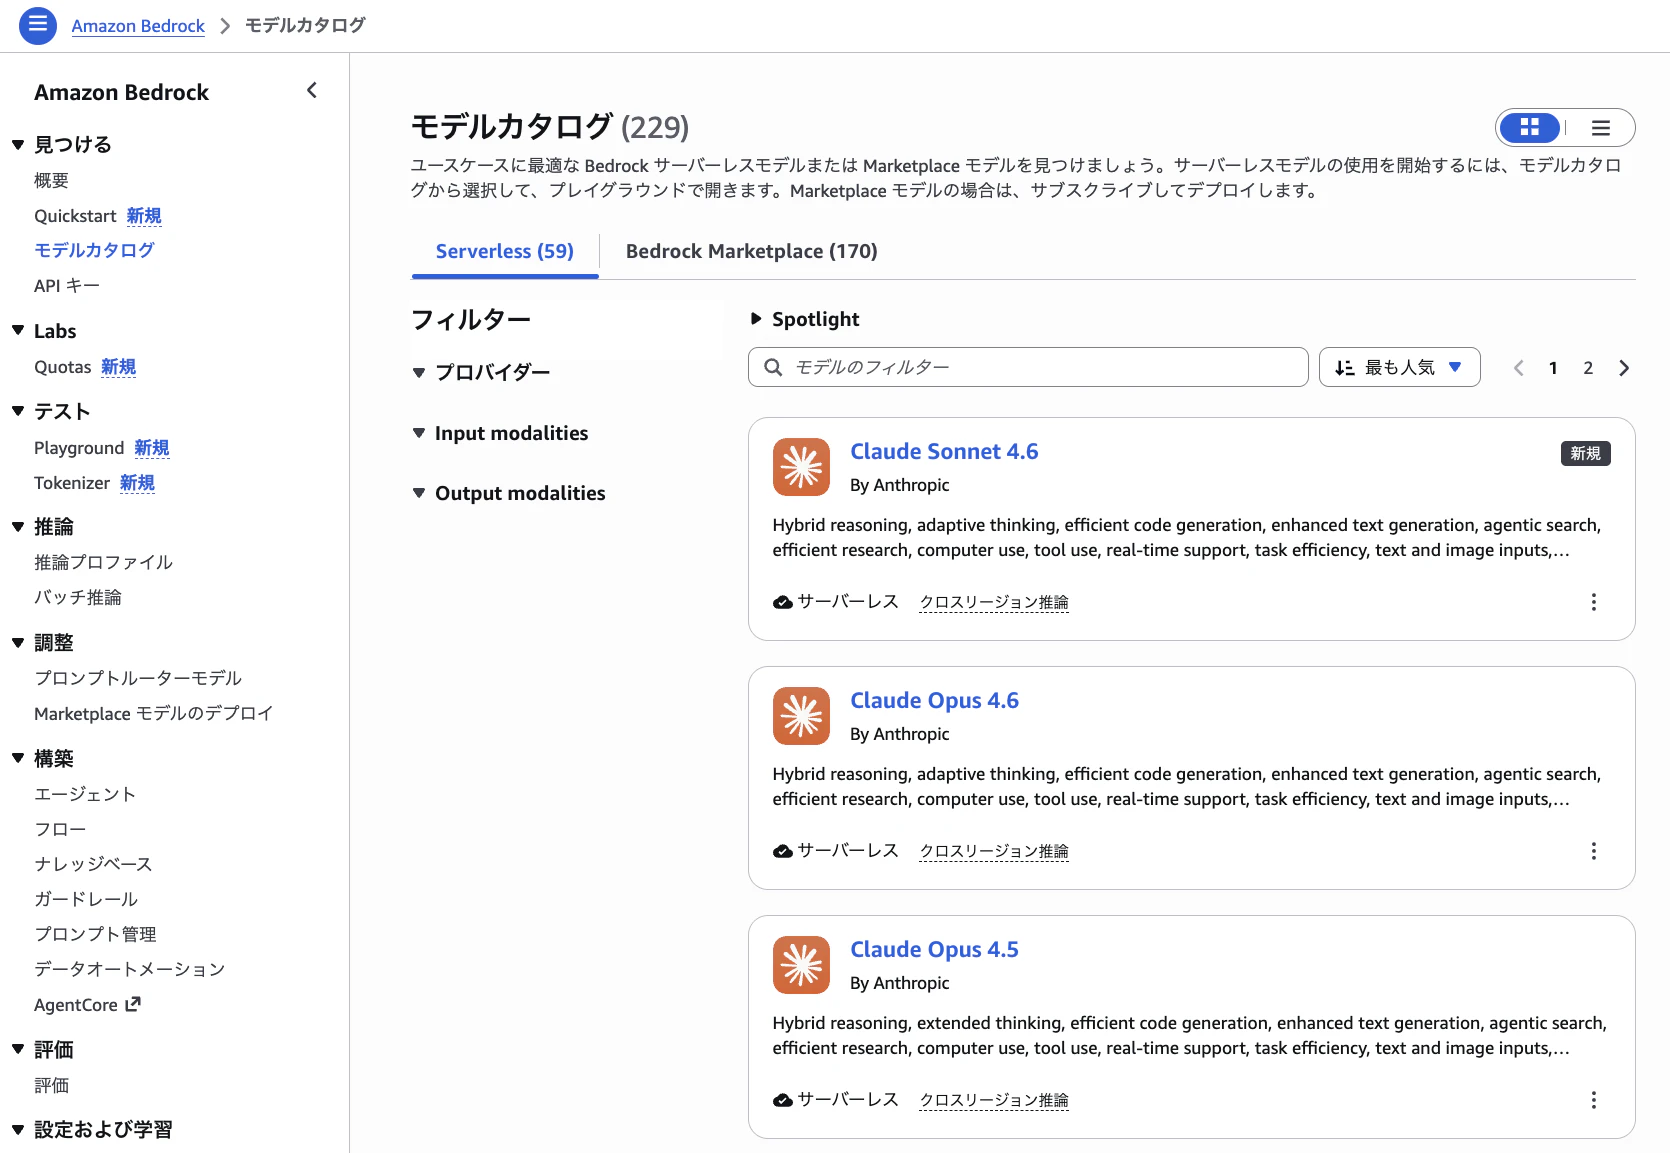Open AgentCore external link icon

[x=133, y=1004]
